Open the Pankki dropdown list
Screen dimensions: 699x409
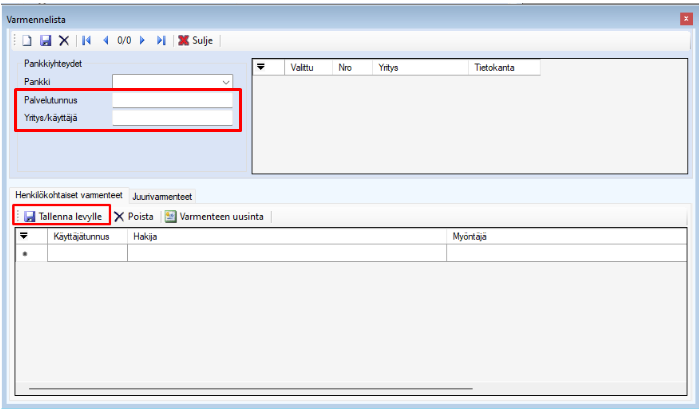point(225,82)
